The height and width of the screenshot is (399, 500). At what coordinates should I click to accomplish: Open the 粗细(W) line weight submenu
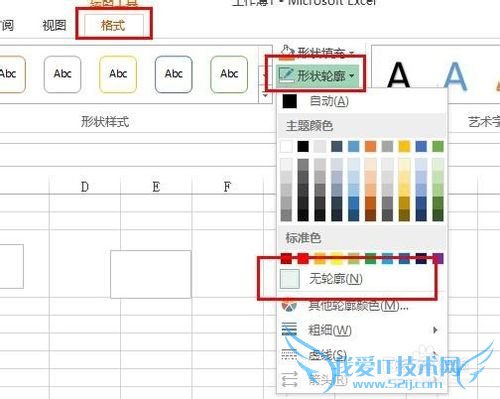point(362,330)
